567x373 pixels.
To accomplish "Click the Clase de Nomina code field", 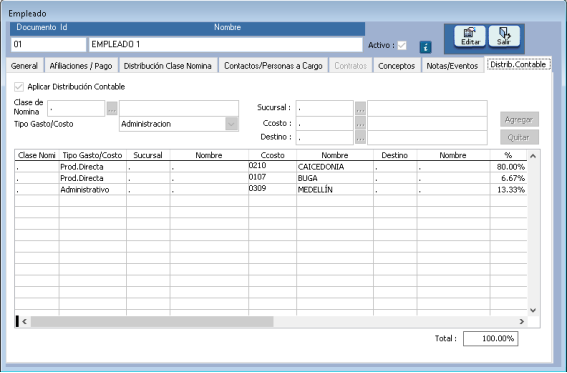I will (76, 108).
